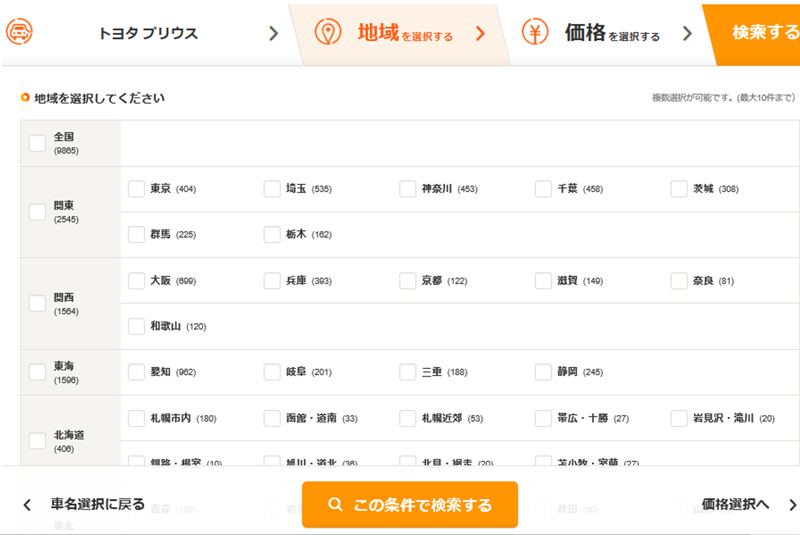Image resolution: width=800 pixels, height=535 pixels.
Task: Tick the 帯広・十勝 (27) checkbox
Action: click(x=543, y=418)
